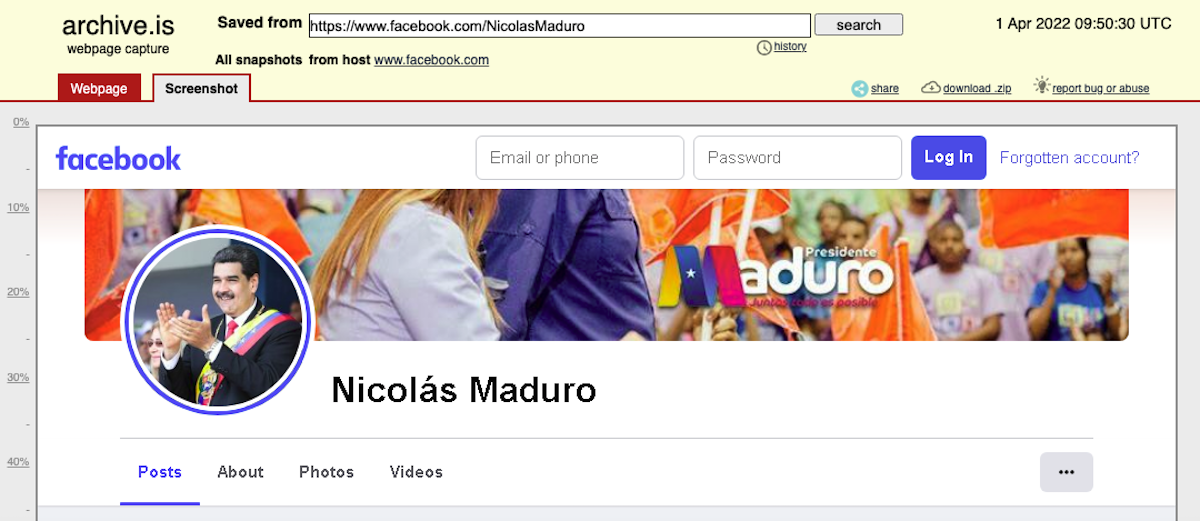Click the Log In button
Image resolution: width=1200 pixels, height=521 pixels.
[x=948, y=157]
